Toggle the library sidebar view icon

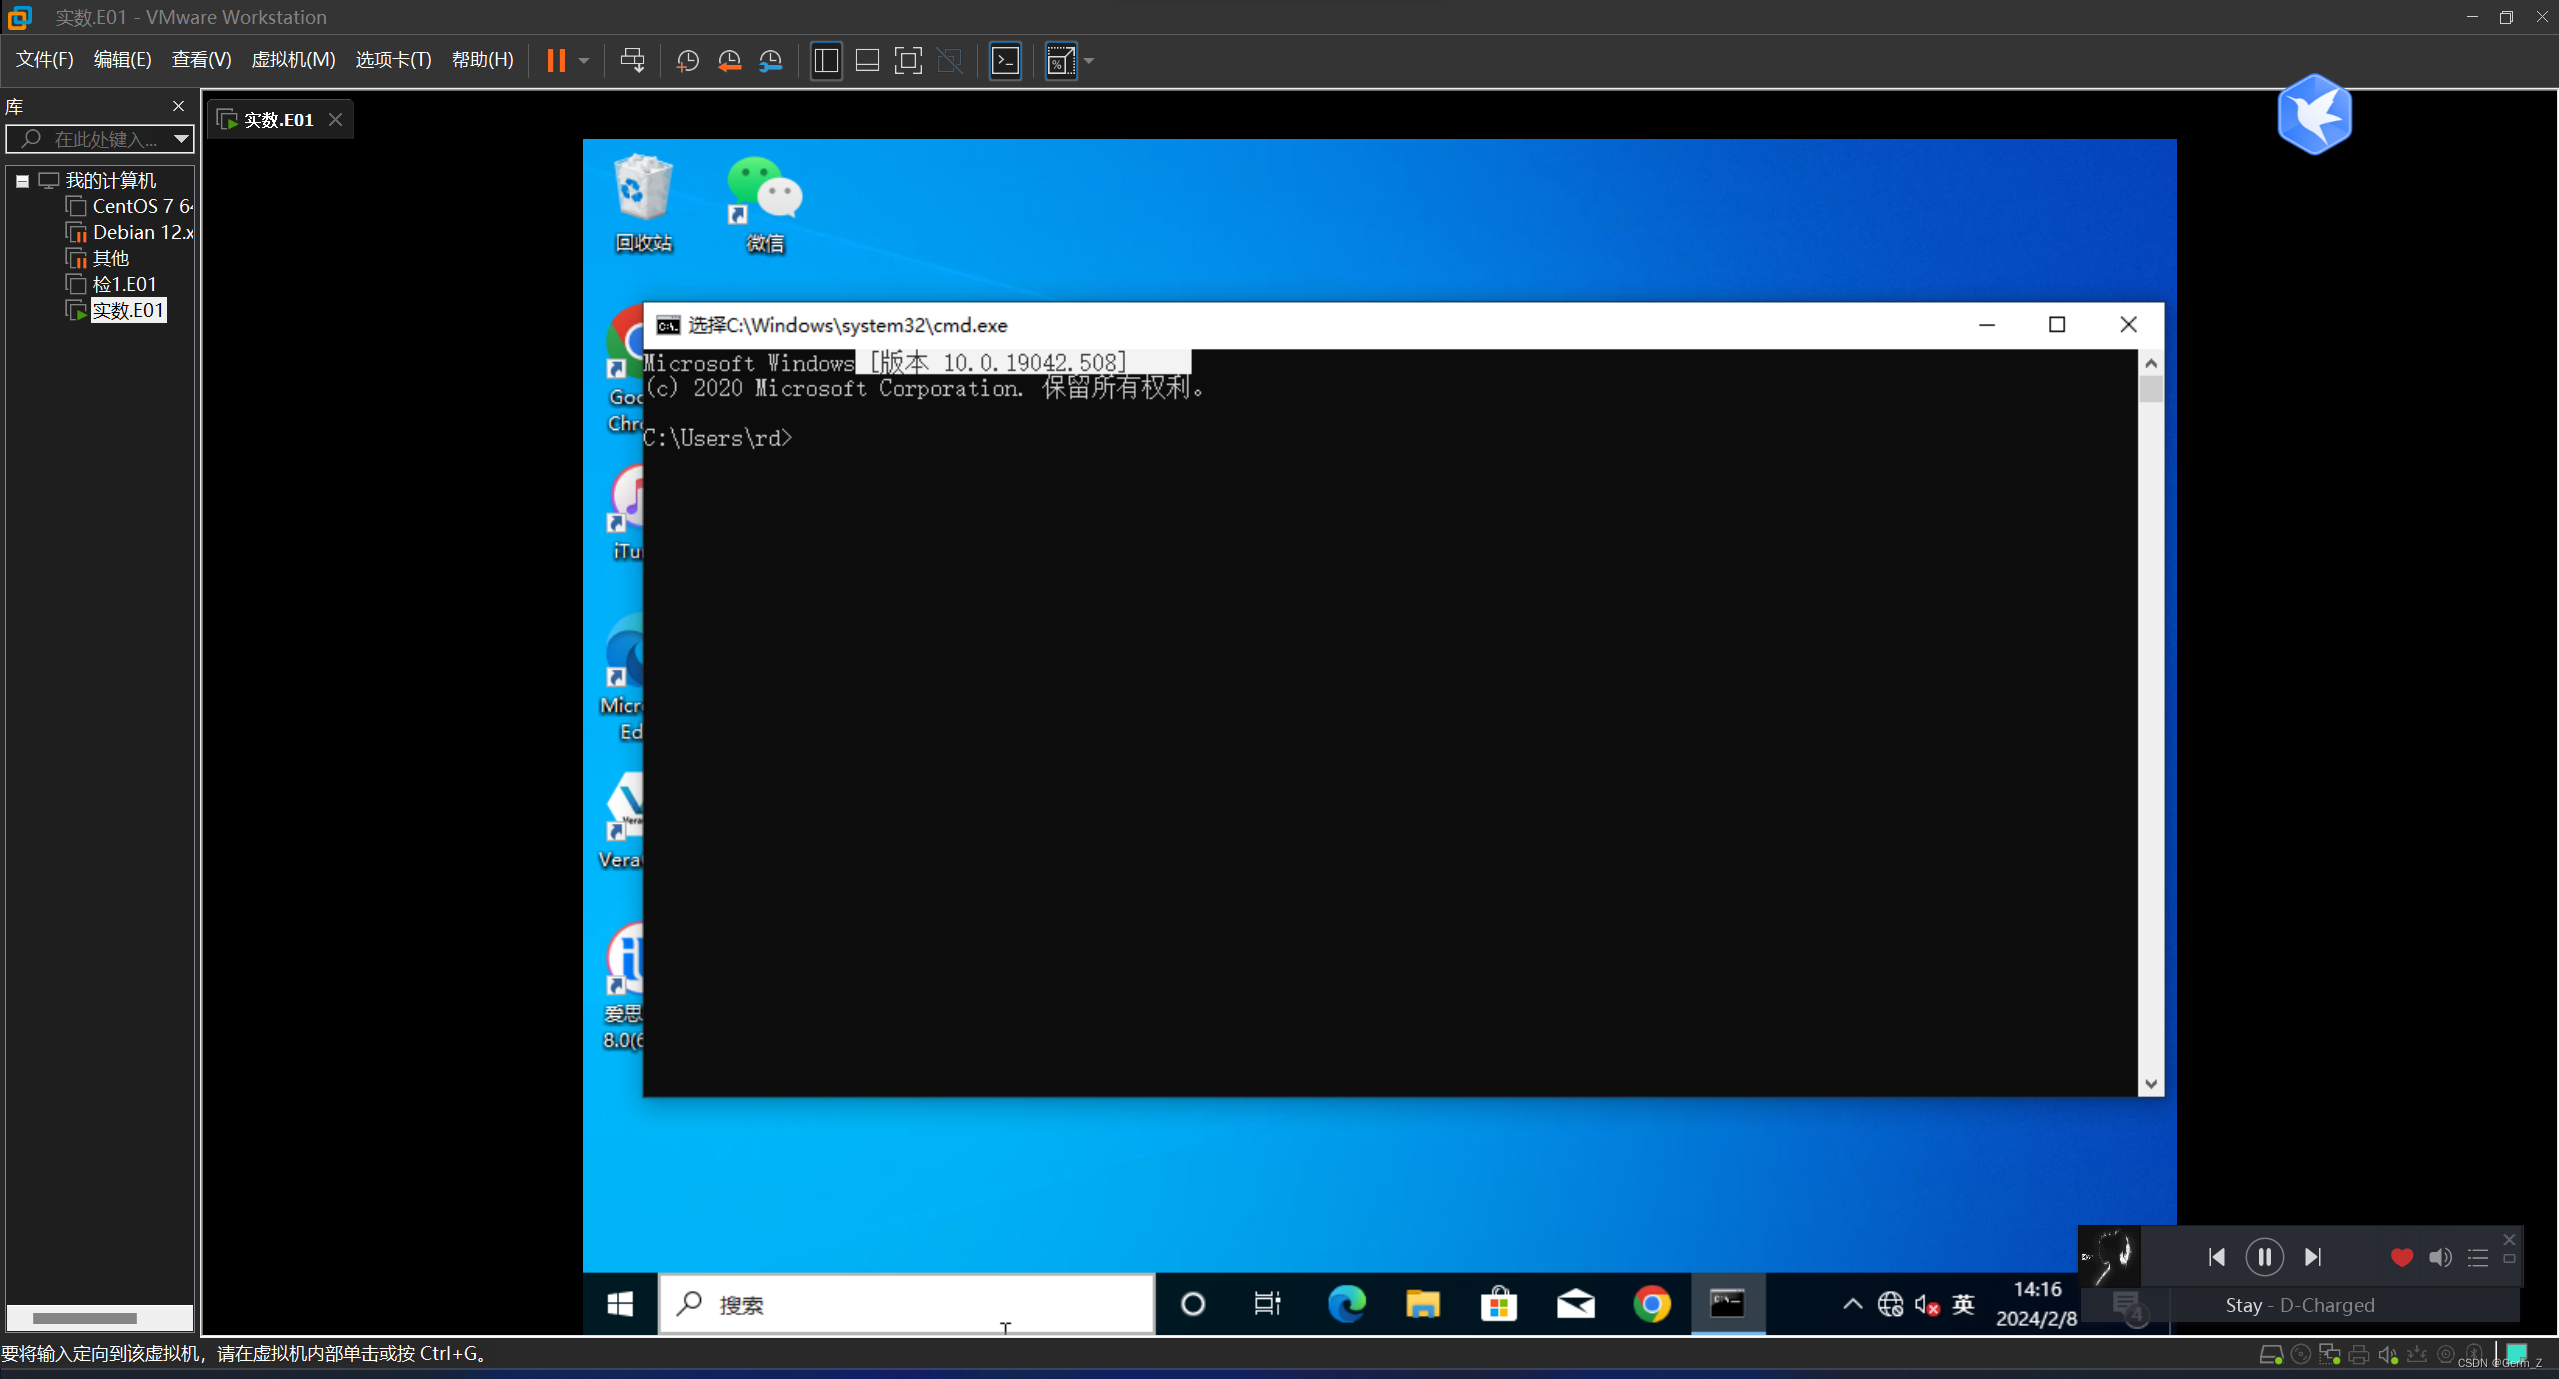coord(826,61)
